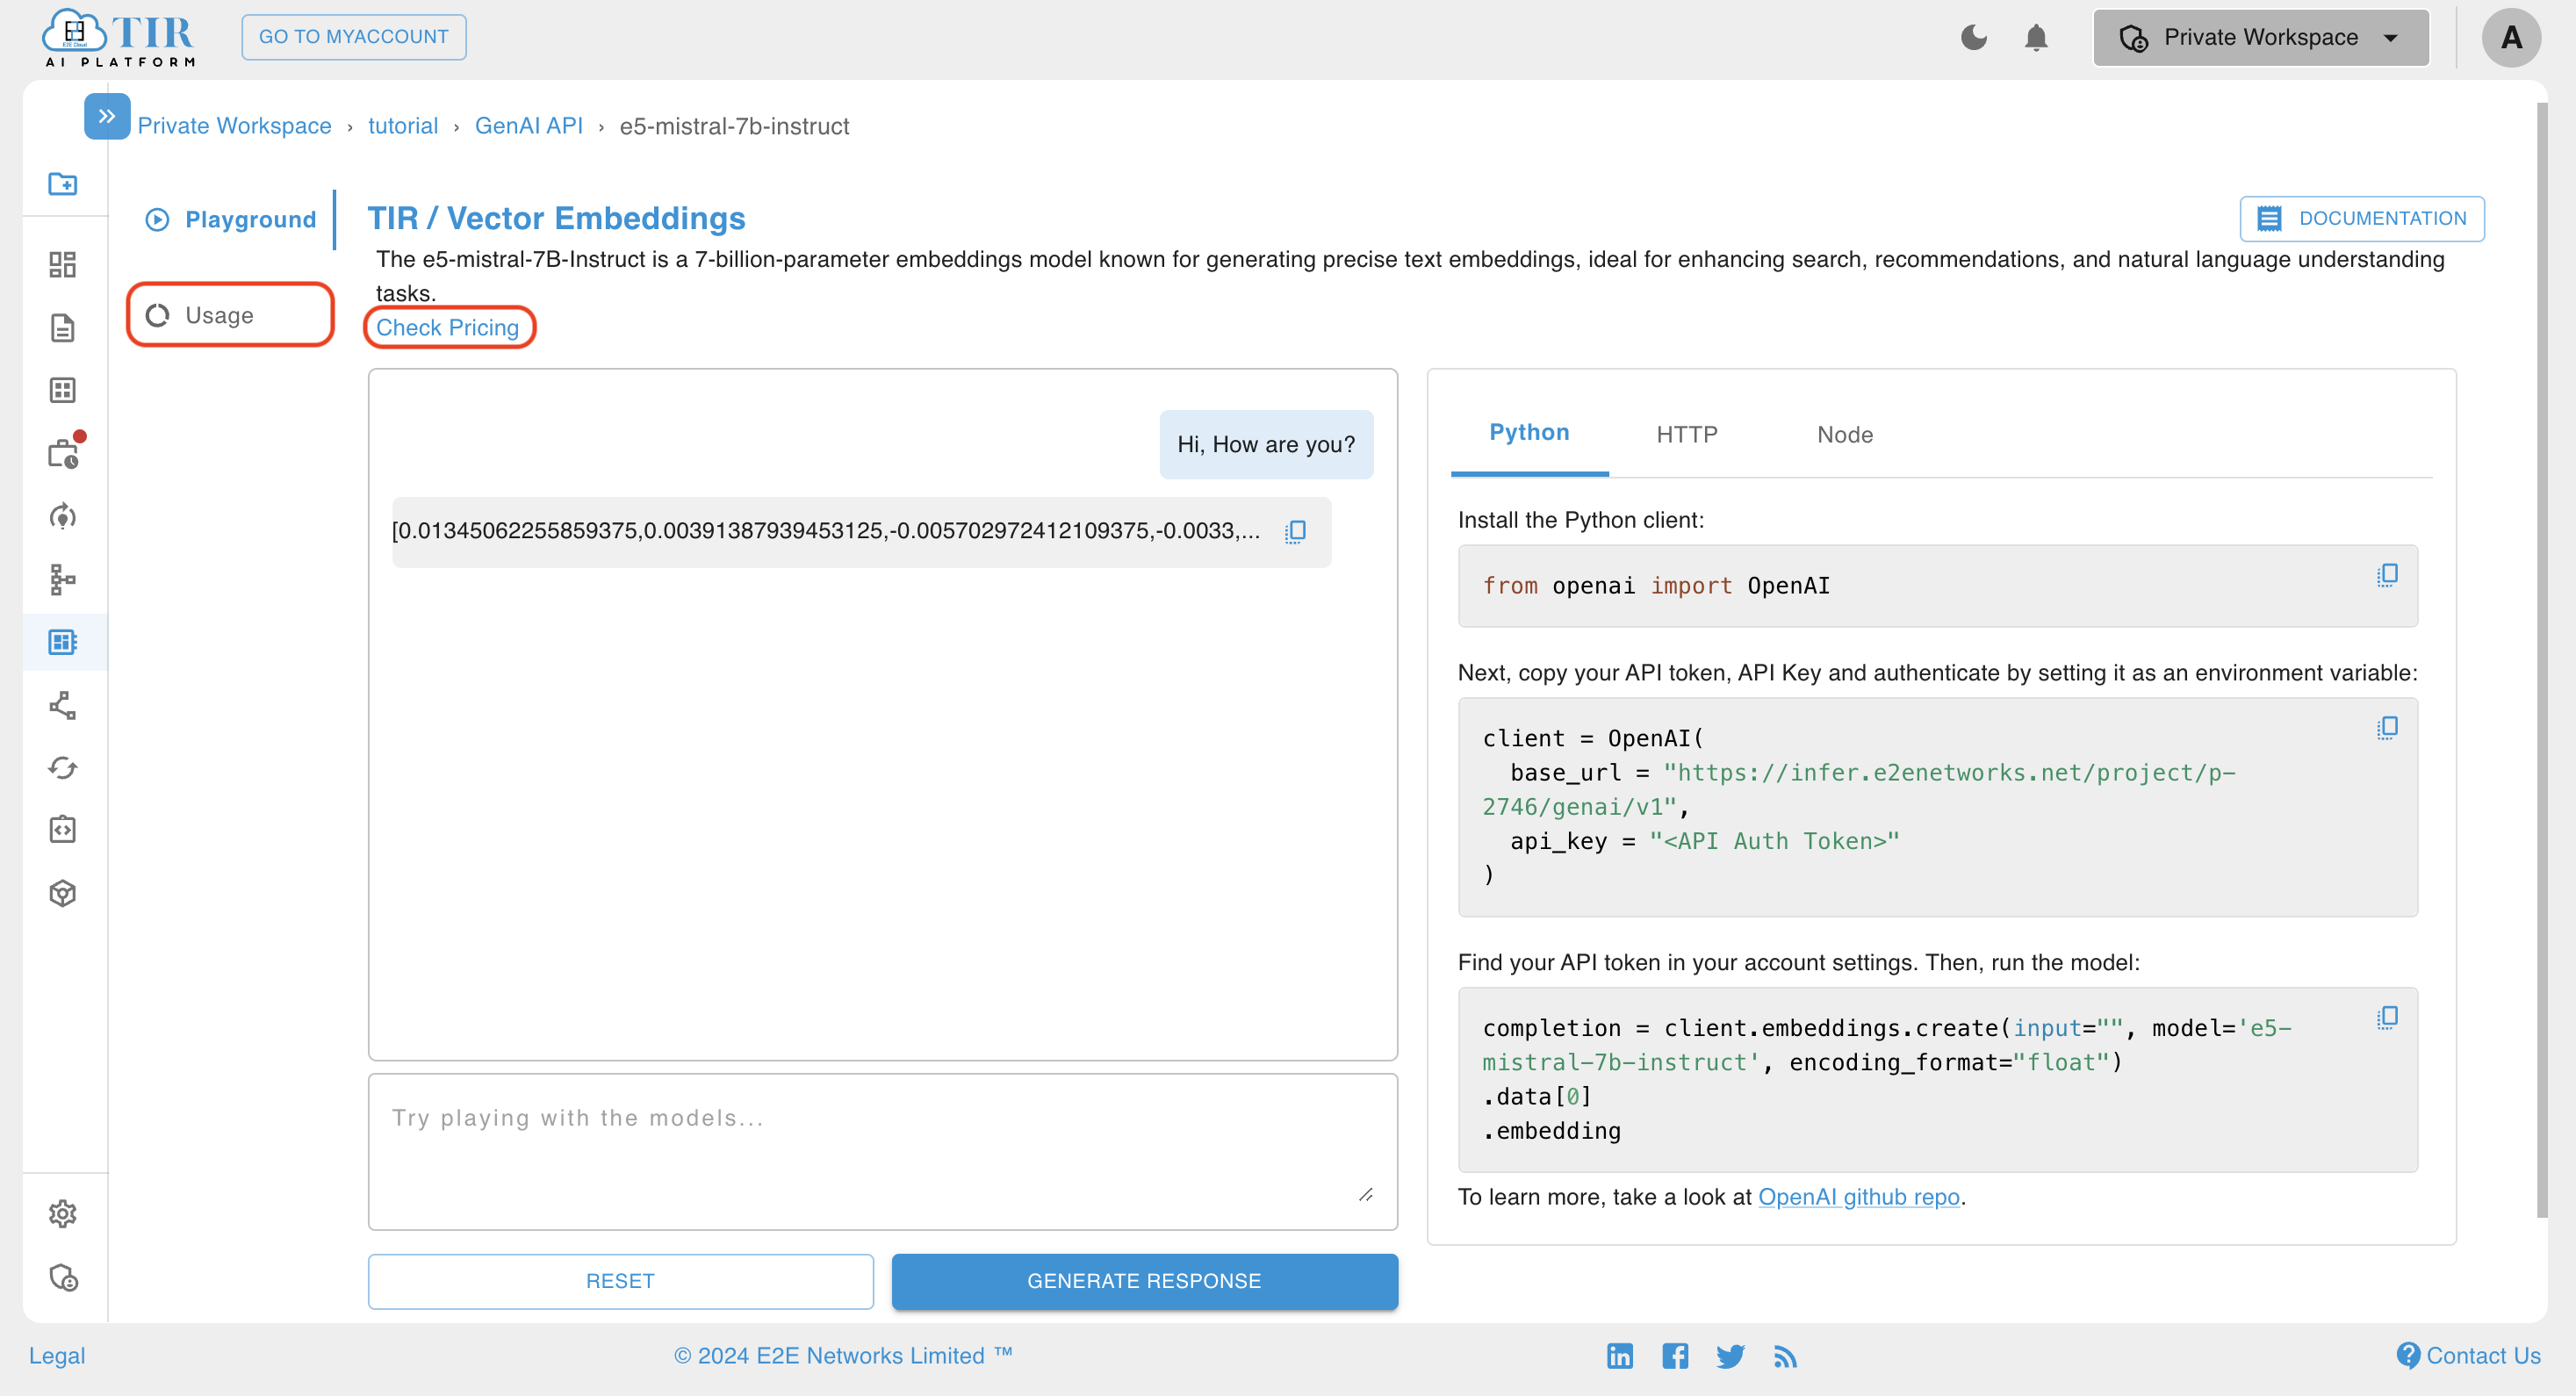The image size is (2576, 1396).
Task: Select the deploy/upload icon in sidebar
Action: pyautogui.click(x=61, y=892)
